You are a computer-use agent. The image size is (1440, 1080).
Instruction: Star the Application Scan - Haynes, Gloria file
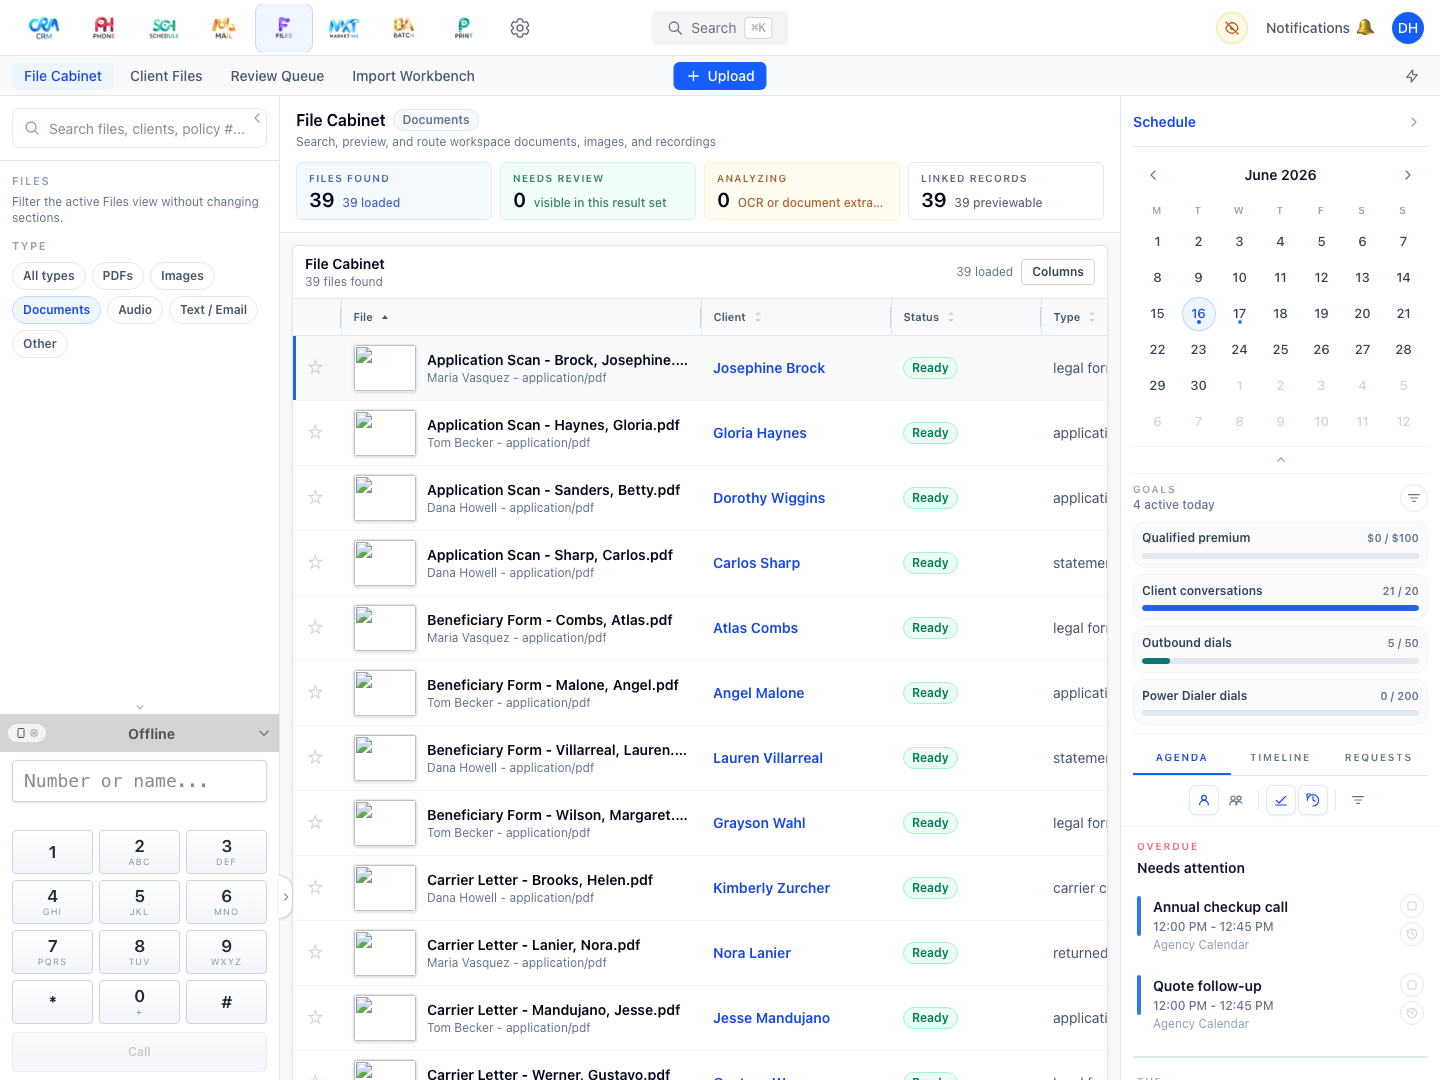click(315, 432)
